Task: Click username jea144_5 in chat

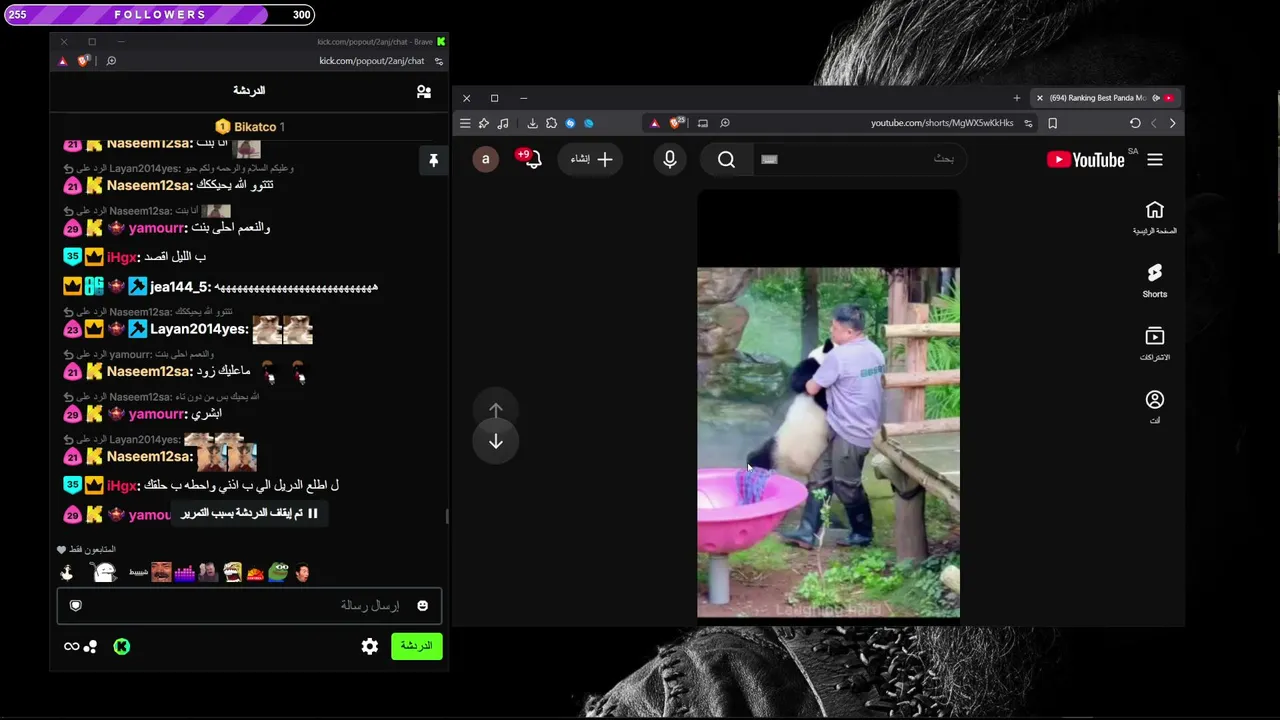Action: (178, 287)
